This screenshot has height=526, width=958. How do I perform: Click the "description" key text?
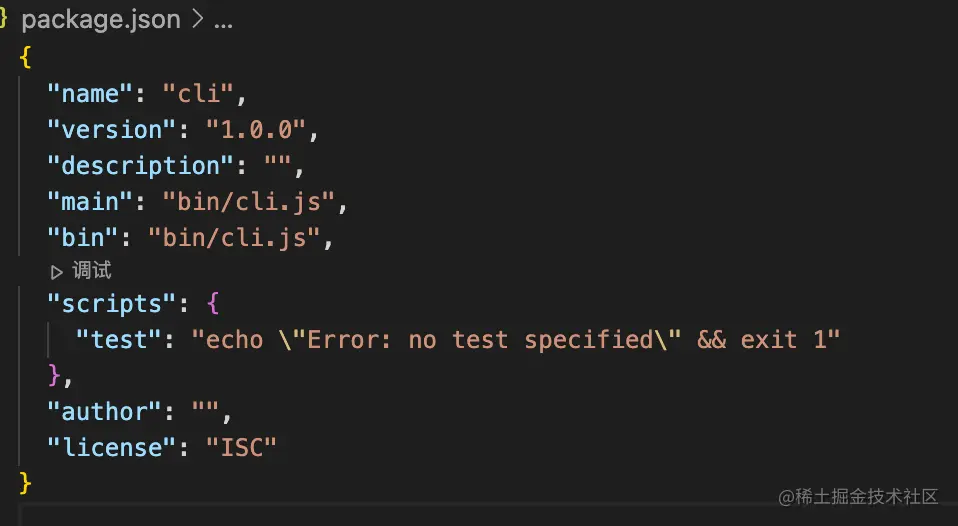(x=141, y=166)
